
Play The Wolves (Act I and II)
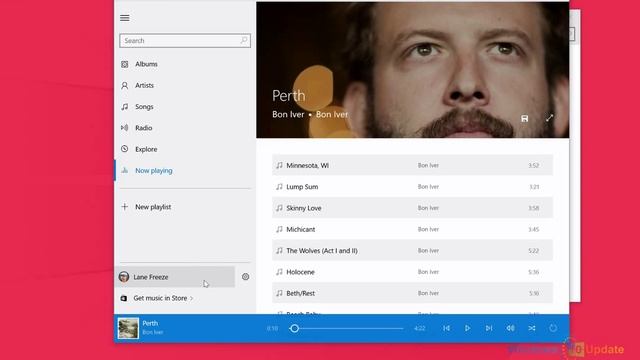click(x=413, y=250)
